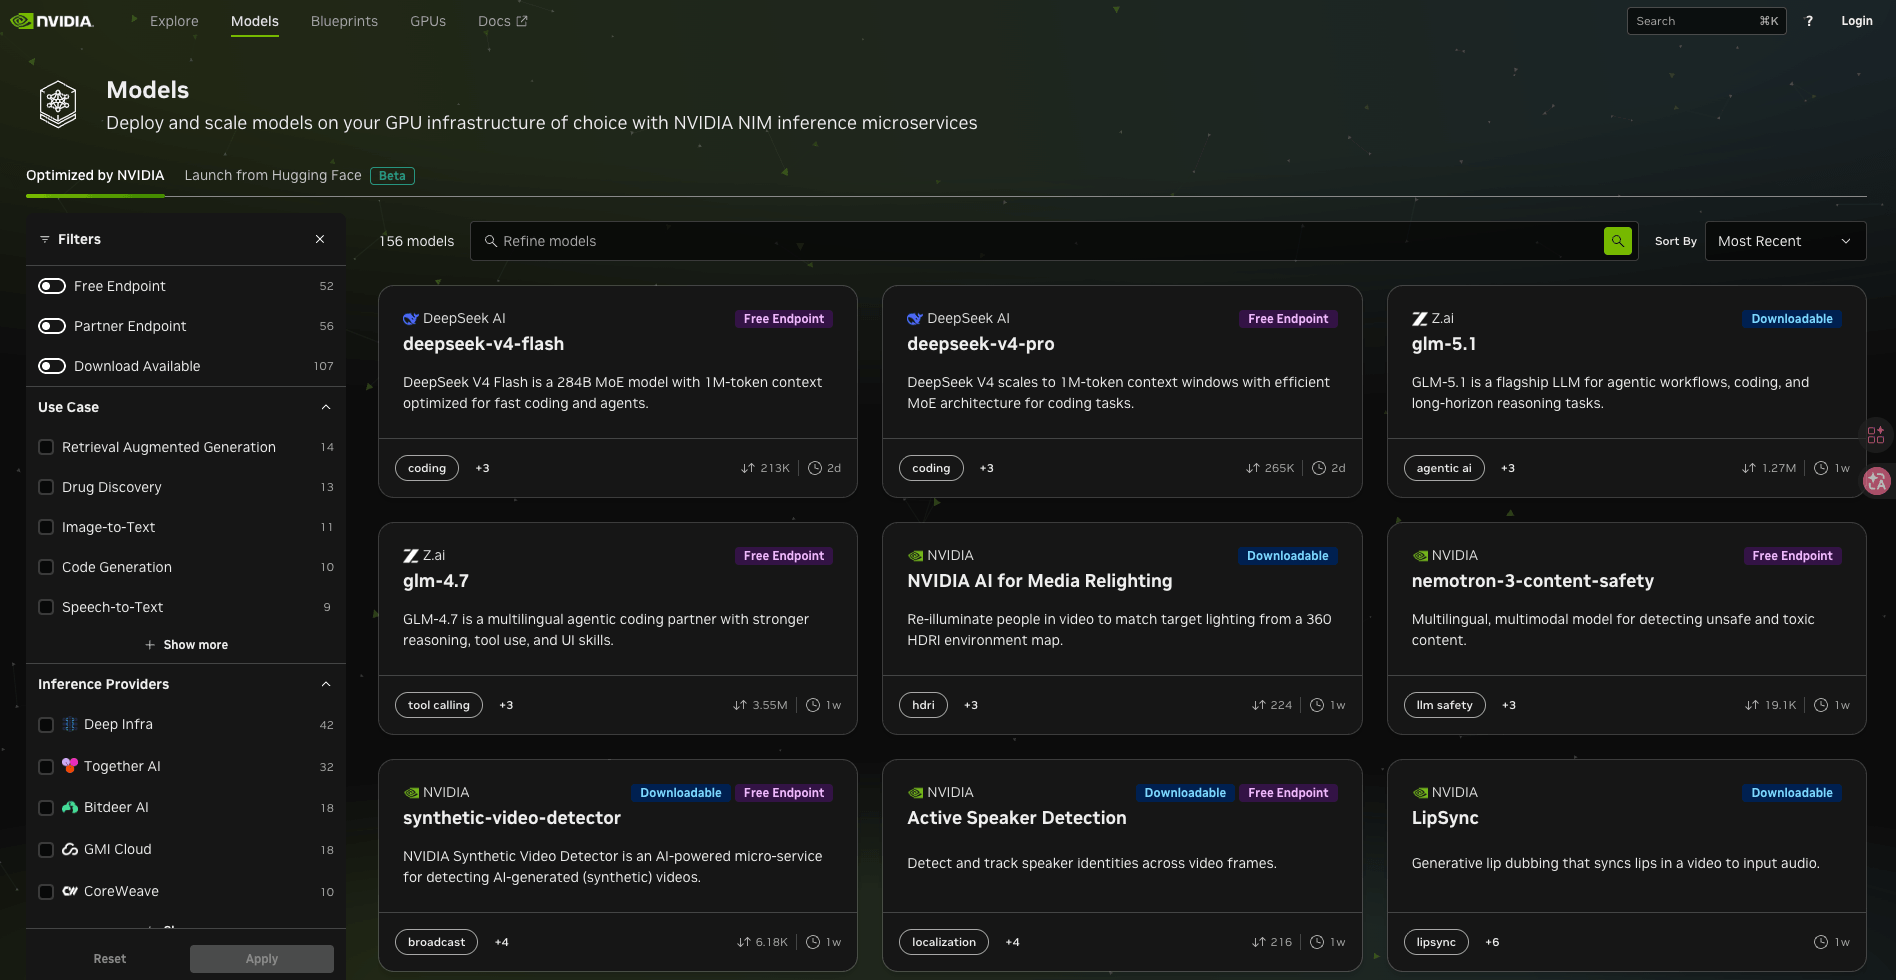Click the tool calling tag on glm-4.7

(439, 705)
